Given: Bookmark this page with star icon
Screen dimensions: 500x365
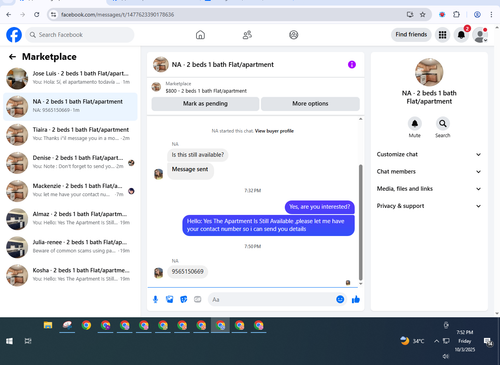Looking at the screenshot, I should [423, 15].
